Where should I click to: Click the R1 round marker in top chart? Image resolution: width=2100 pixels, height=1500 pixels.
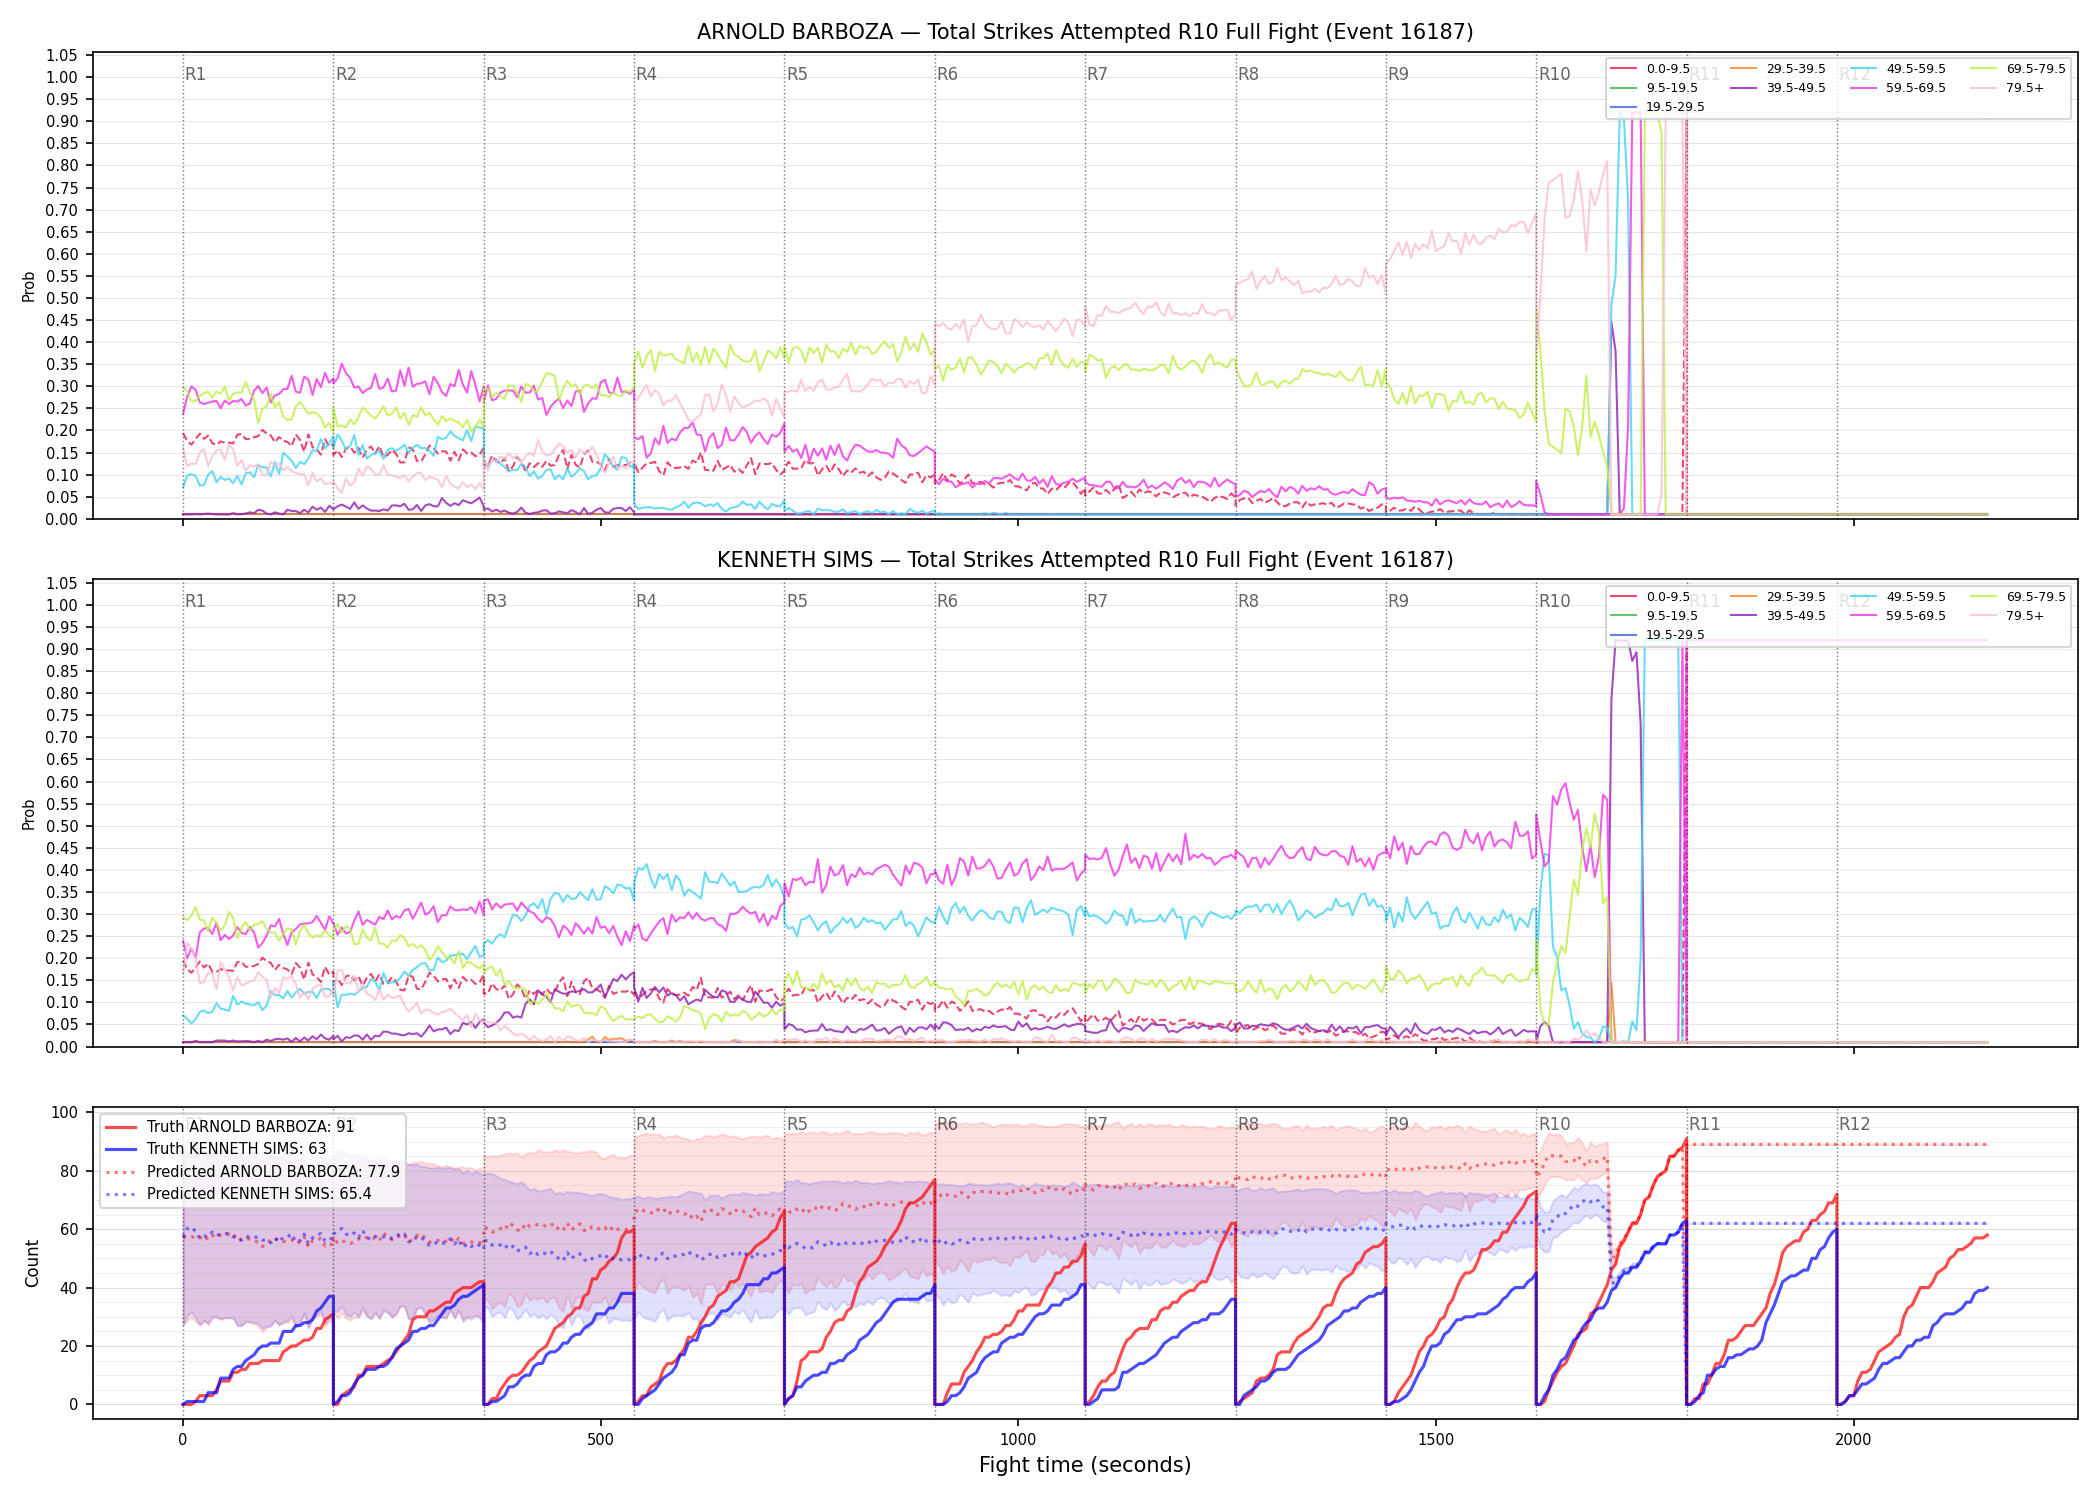tap(195, 74)
